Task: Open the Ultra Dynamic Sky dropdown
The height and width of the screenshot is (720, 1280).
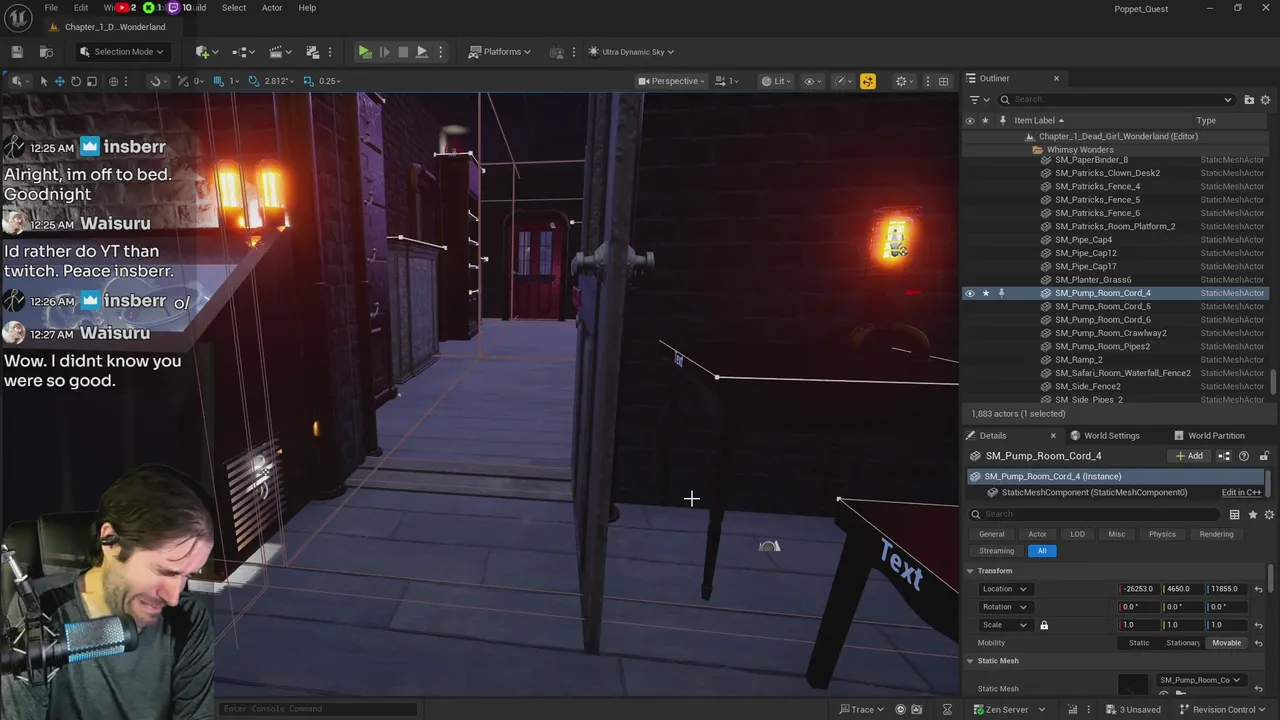Action: 631,52
